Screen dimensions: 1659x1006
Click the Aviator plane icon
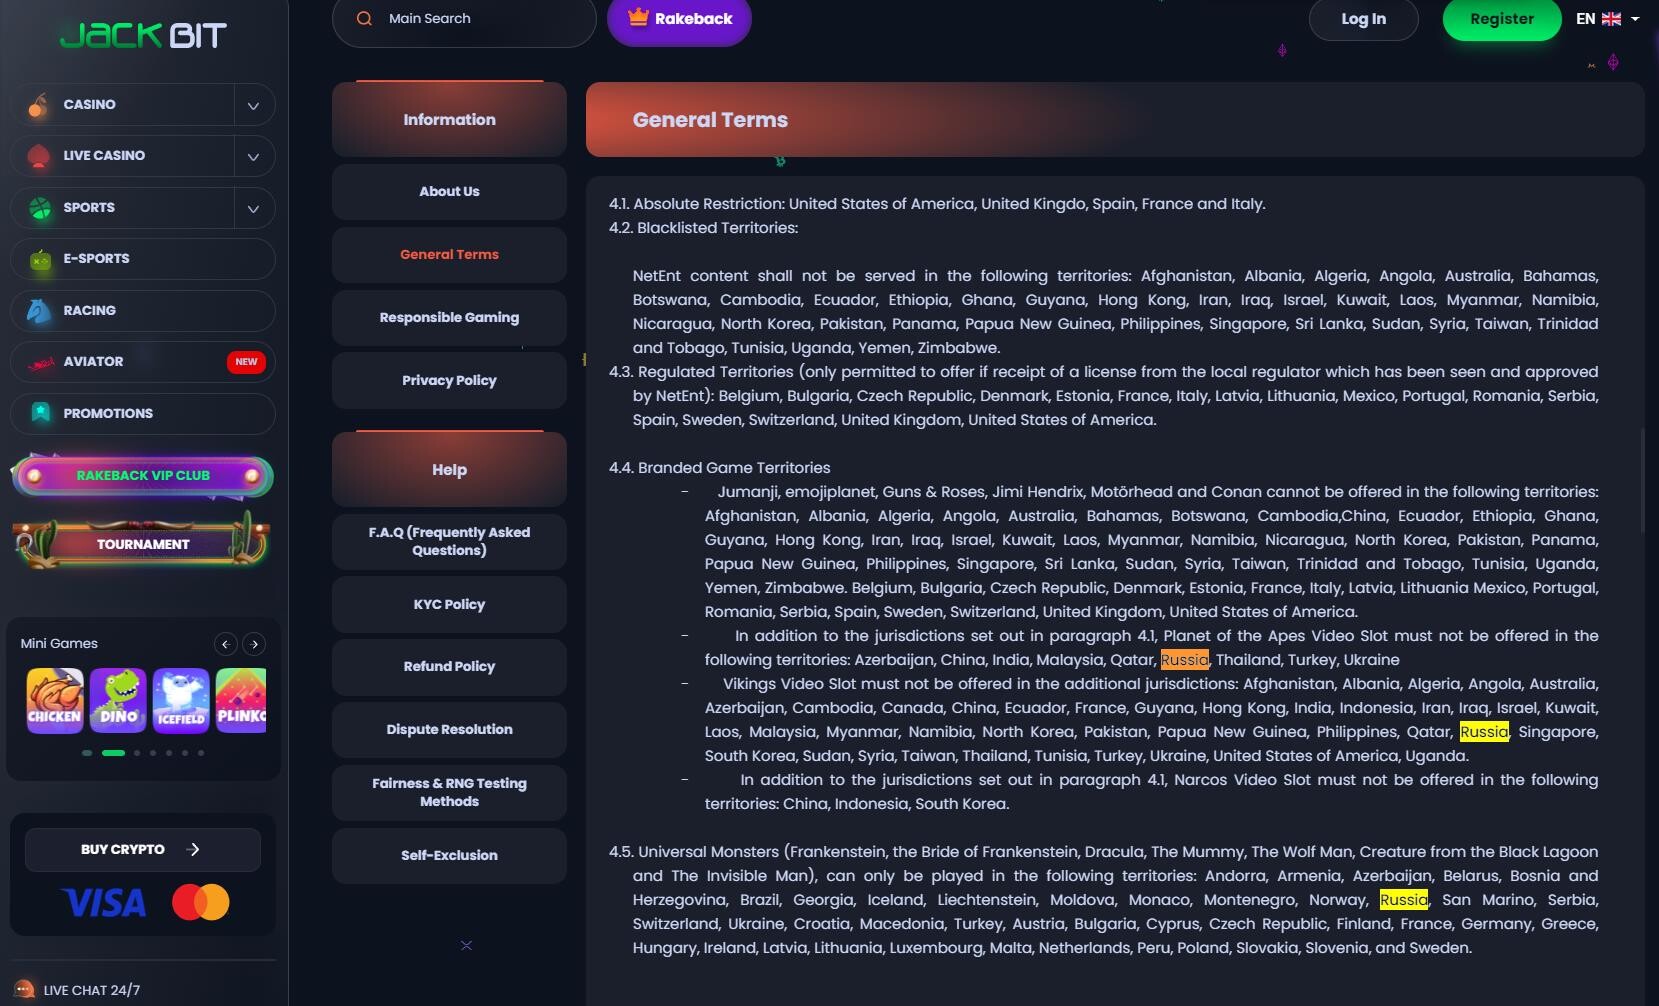click(40, 363)
